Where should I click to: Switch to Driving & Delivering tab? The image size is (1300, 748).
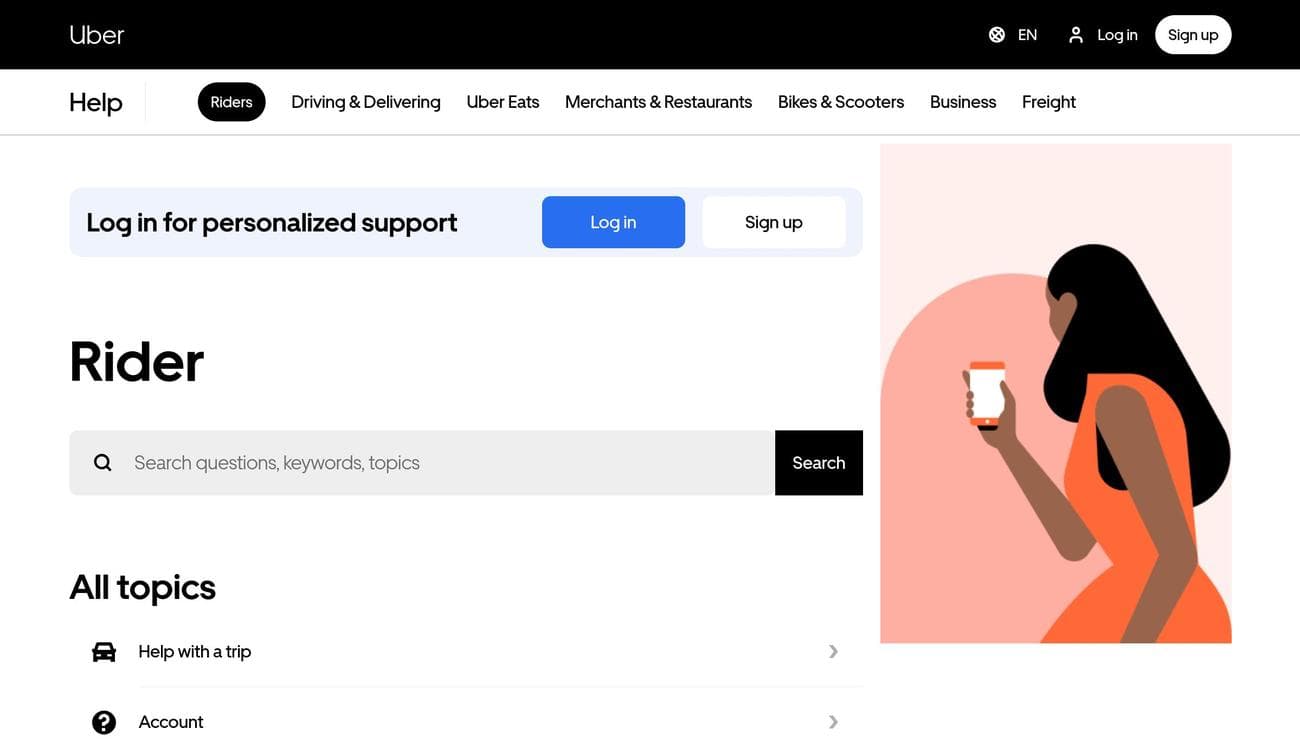click(x=366, y=102)
